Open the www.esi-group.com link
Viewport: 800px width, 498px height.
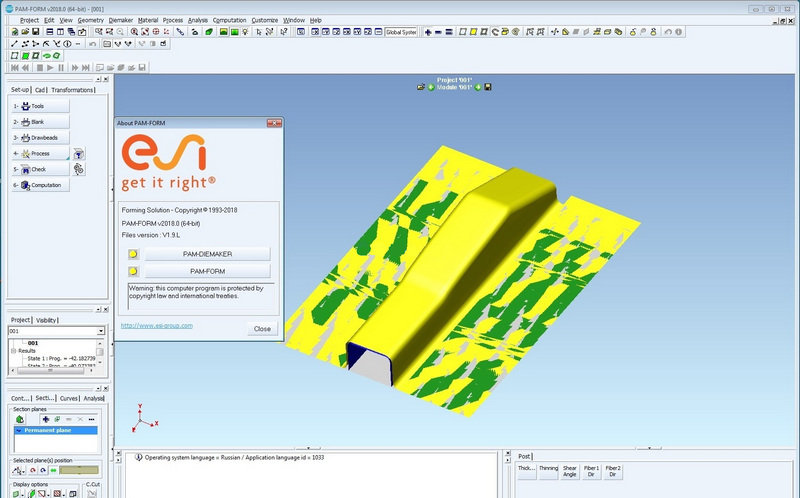(x=156, y=325)
